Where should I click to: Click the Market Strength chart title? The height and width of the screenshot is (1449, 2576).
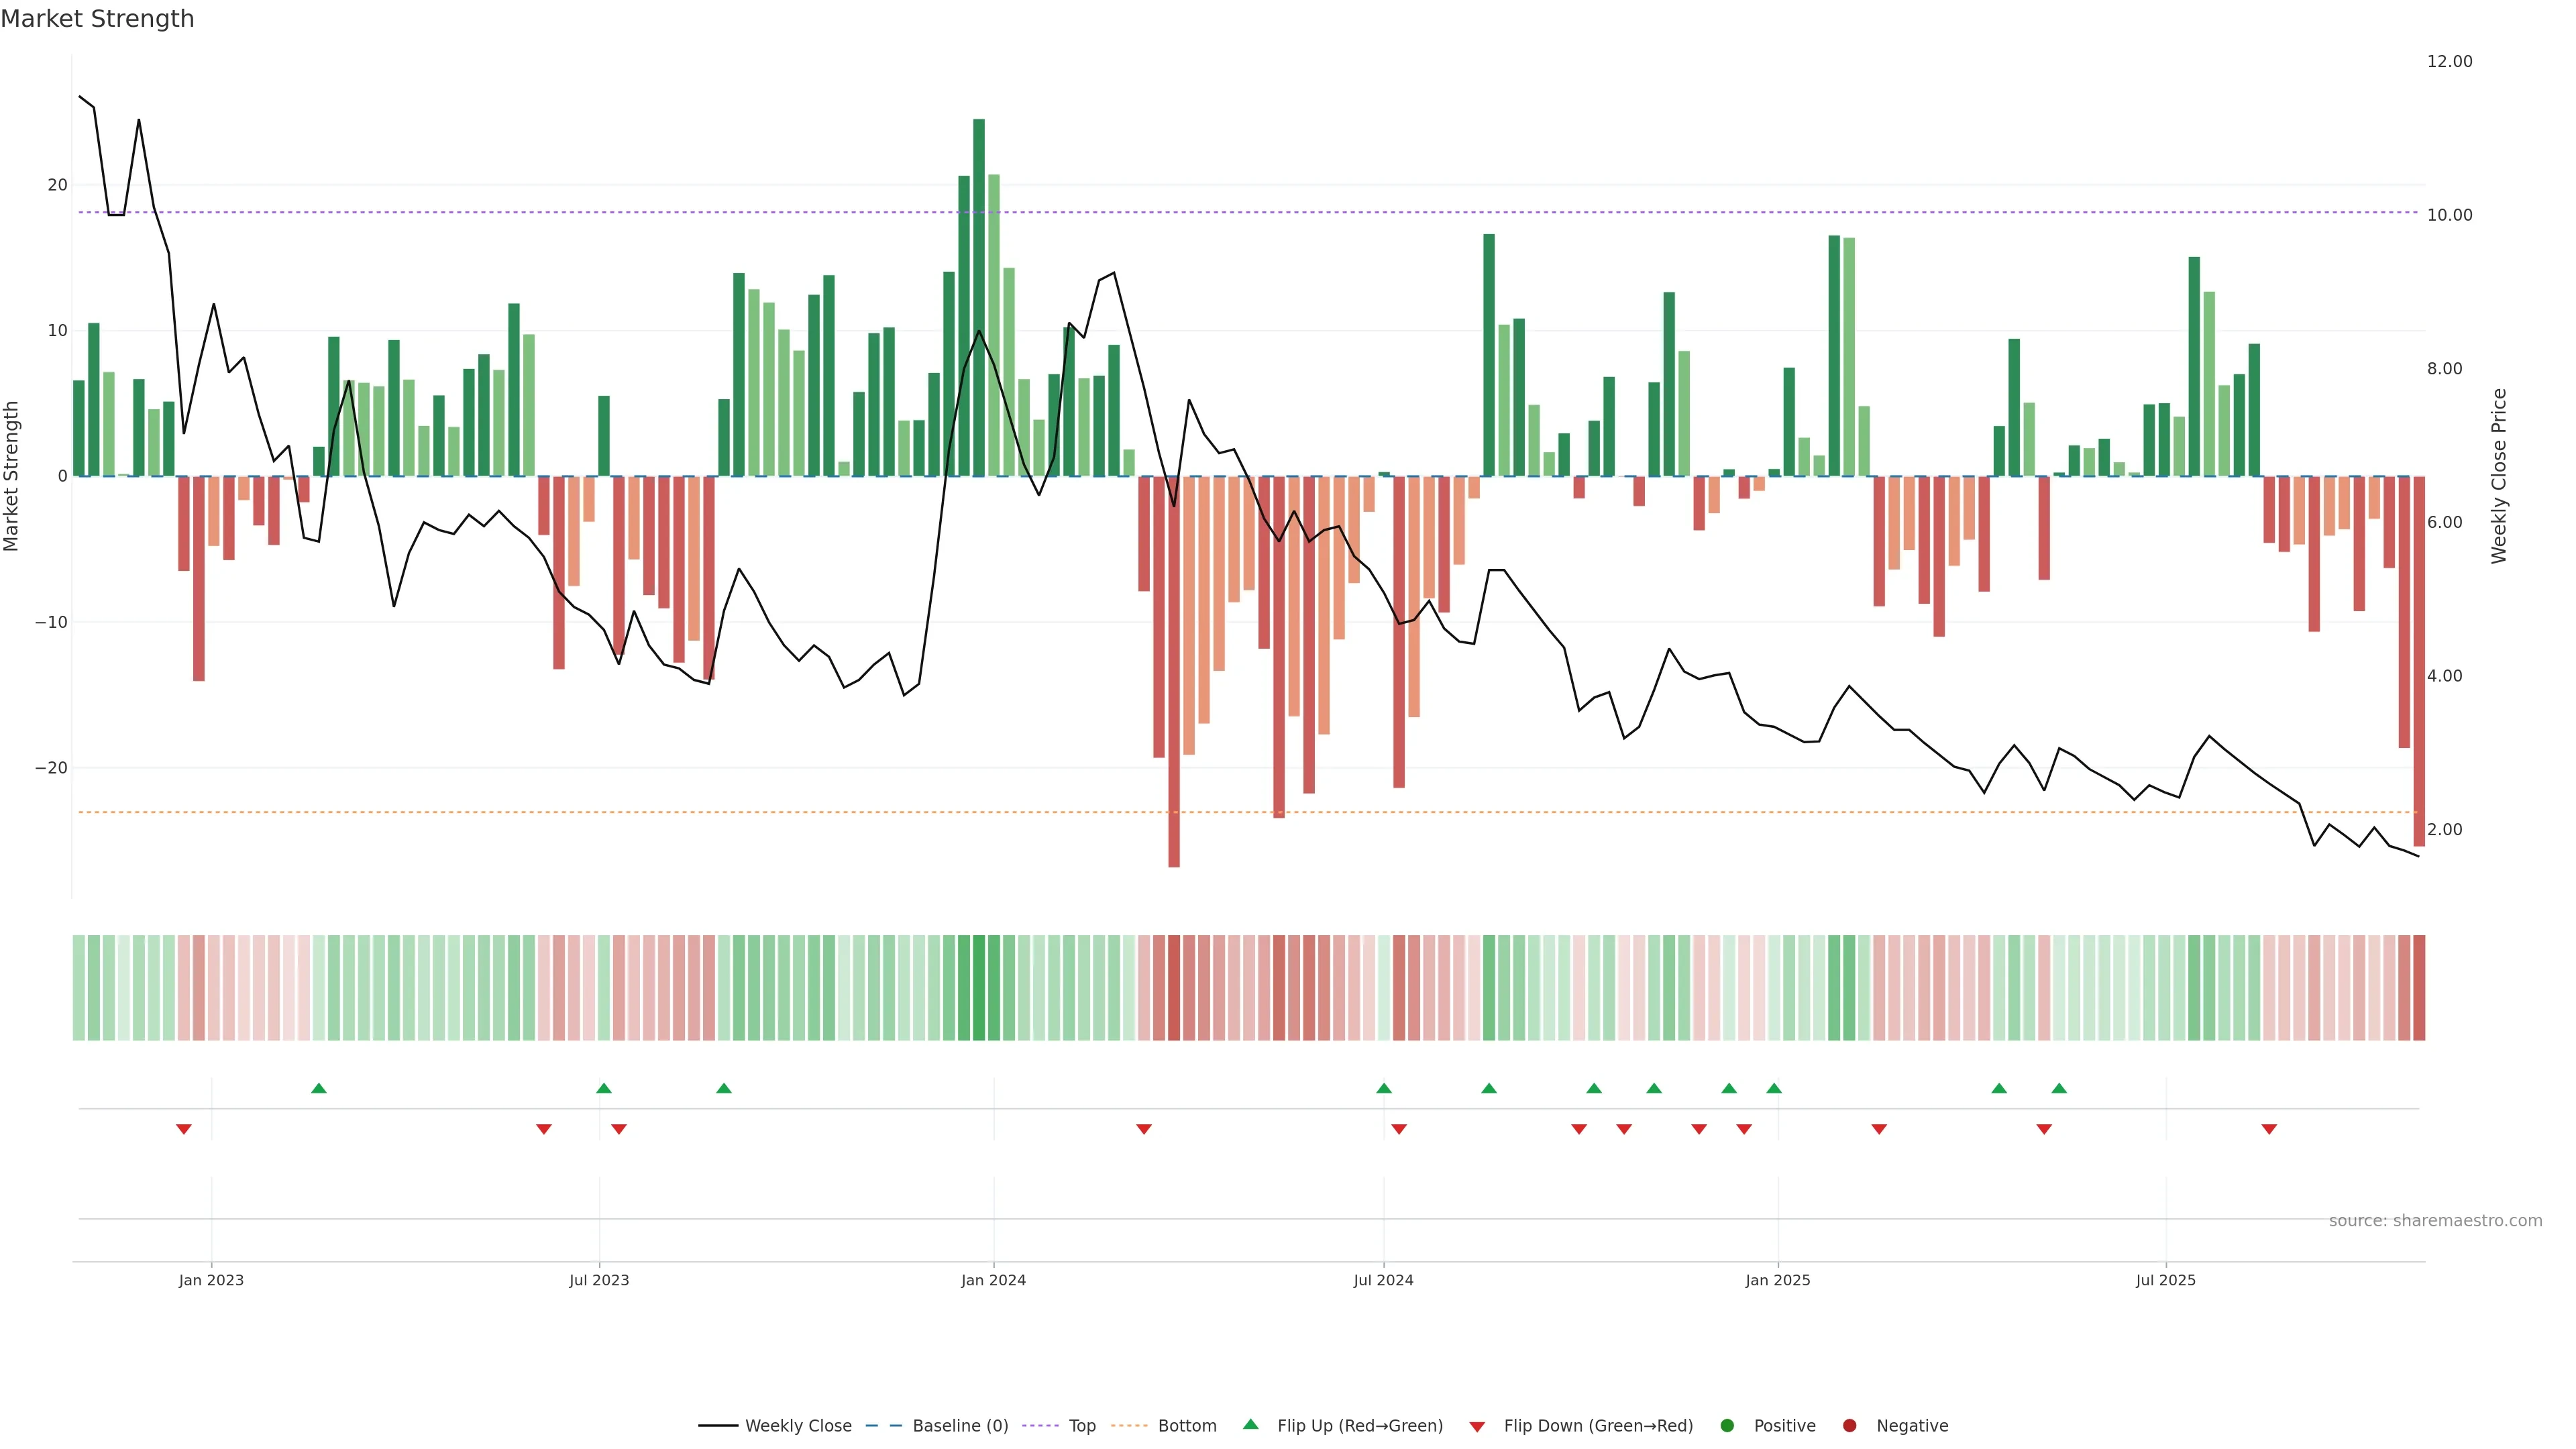tap(97, 19)
